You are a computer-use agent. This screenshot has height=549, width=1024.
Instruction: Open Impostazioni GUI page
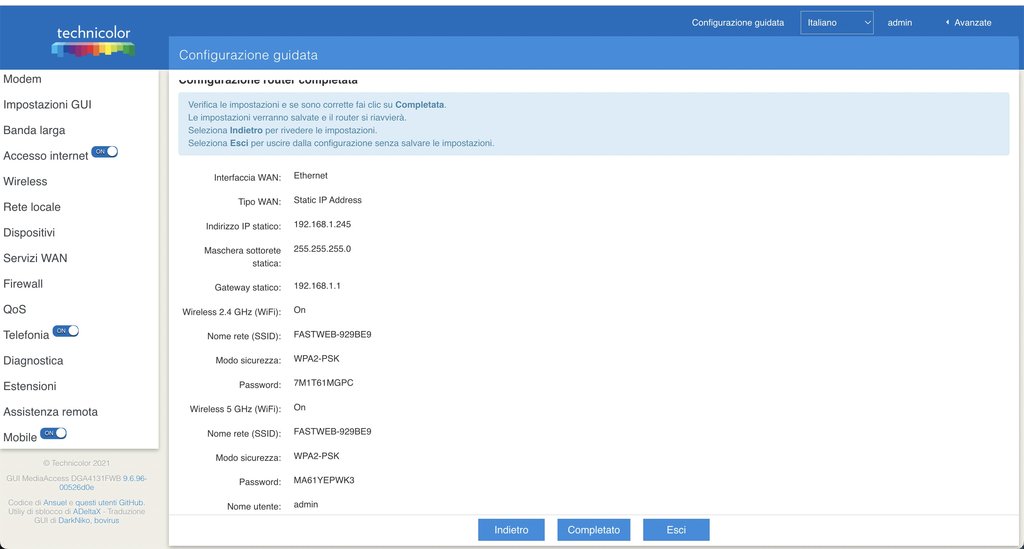(47, 104)
